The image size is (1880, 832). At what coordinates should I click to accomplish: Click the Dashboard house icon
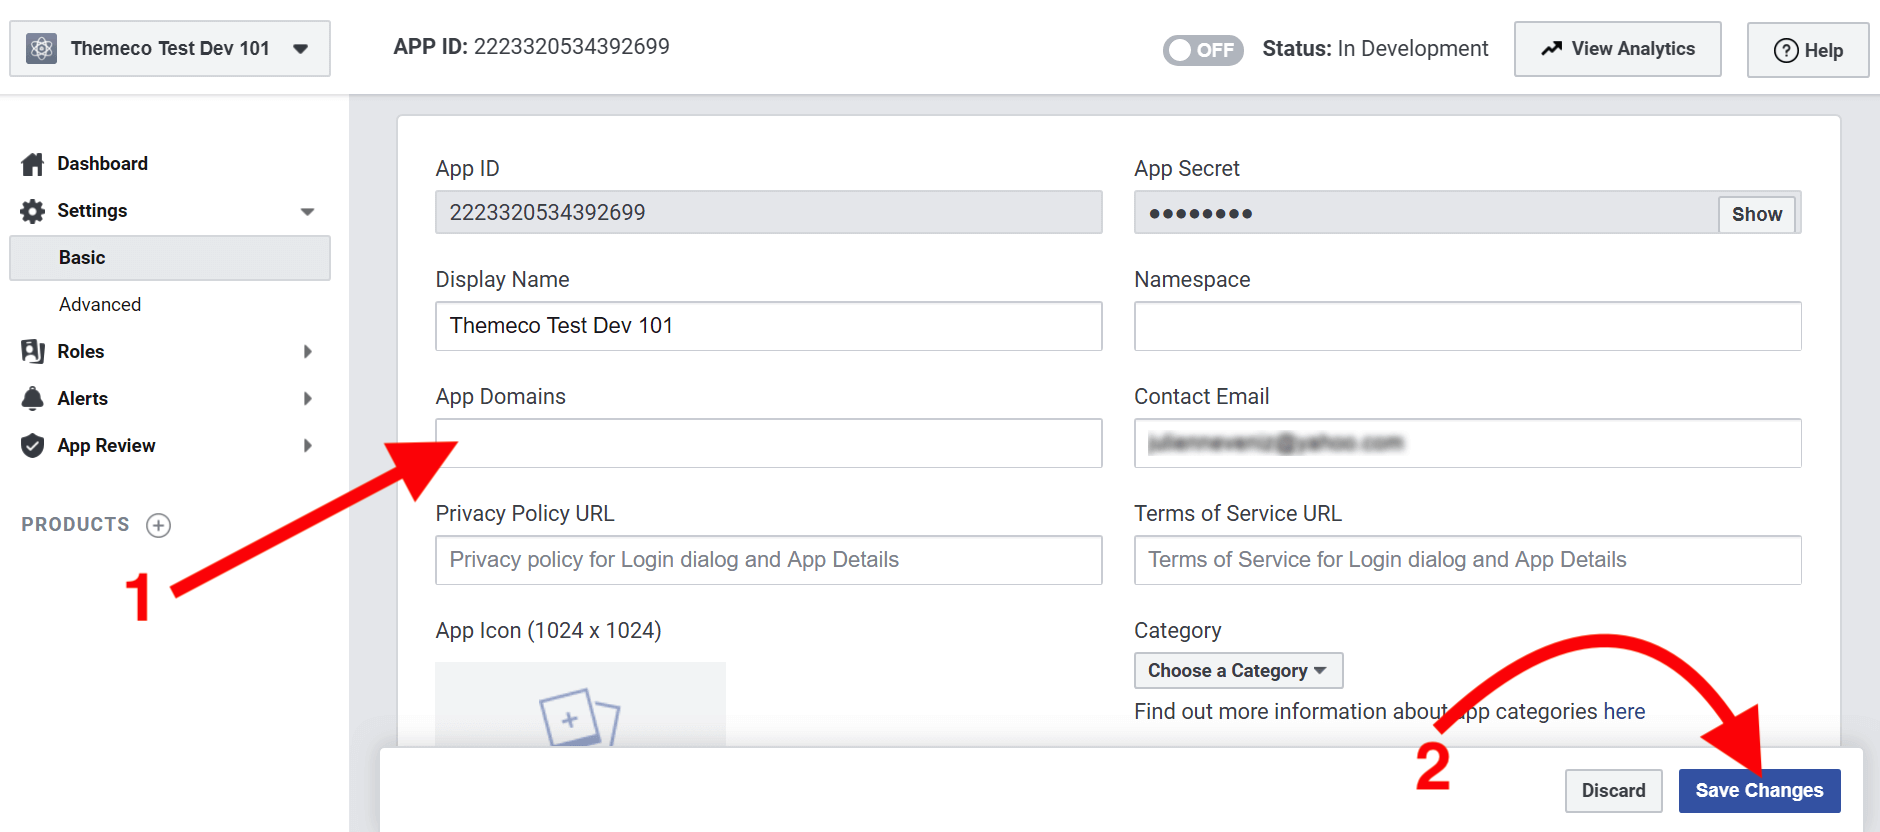(x=33, y=164)
